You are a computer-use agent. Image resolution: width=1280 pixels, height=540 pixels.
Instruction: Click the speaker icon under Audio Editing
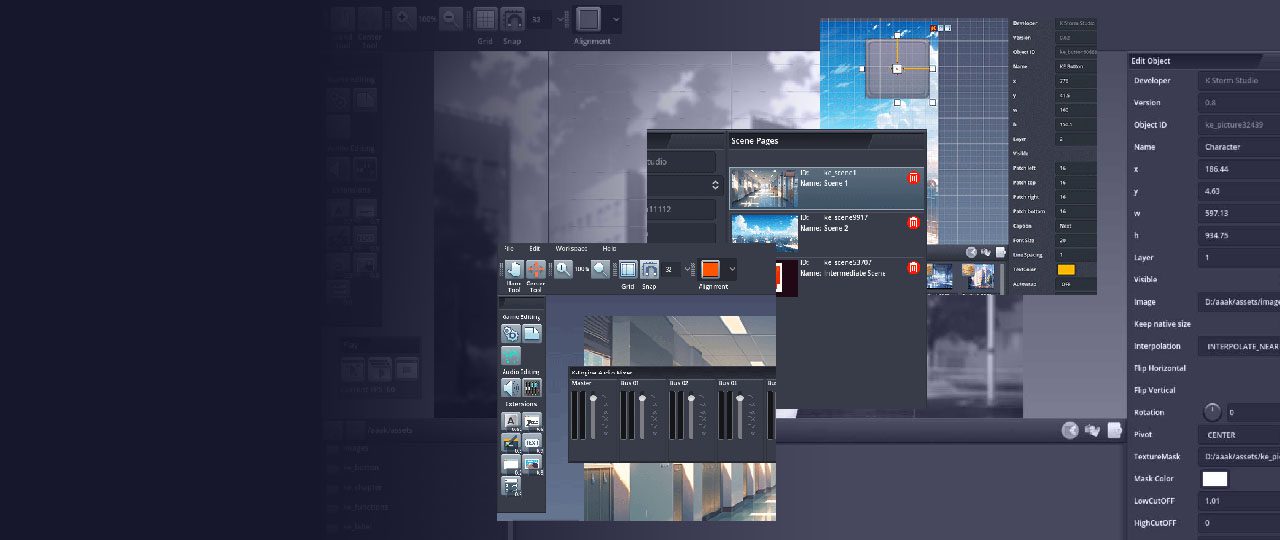510,388
